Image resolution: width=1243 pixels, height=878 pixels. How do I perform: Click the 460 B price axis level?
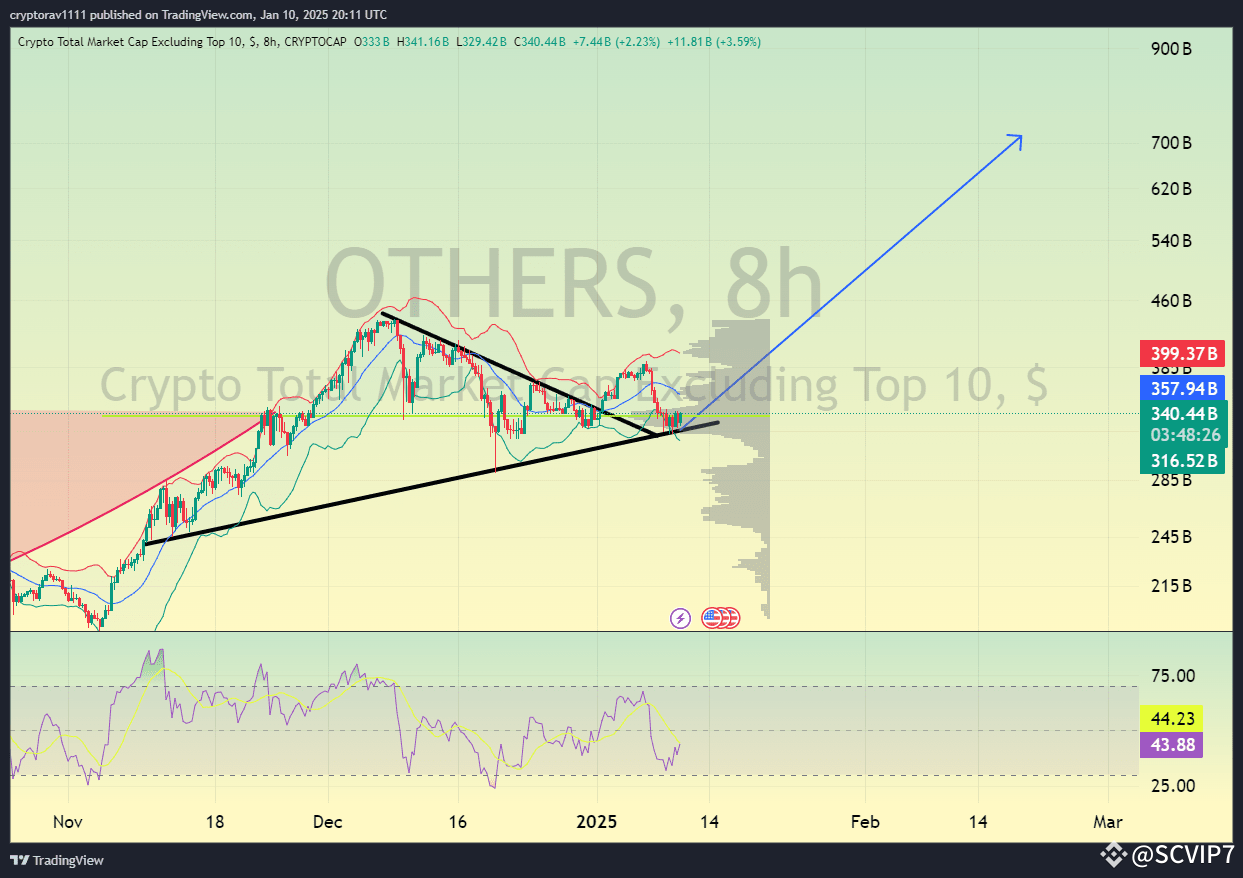tap(1171, 301)
